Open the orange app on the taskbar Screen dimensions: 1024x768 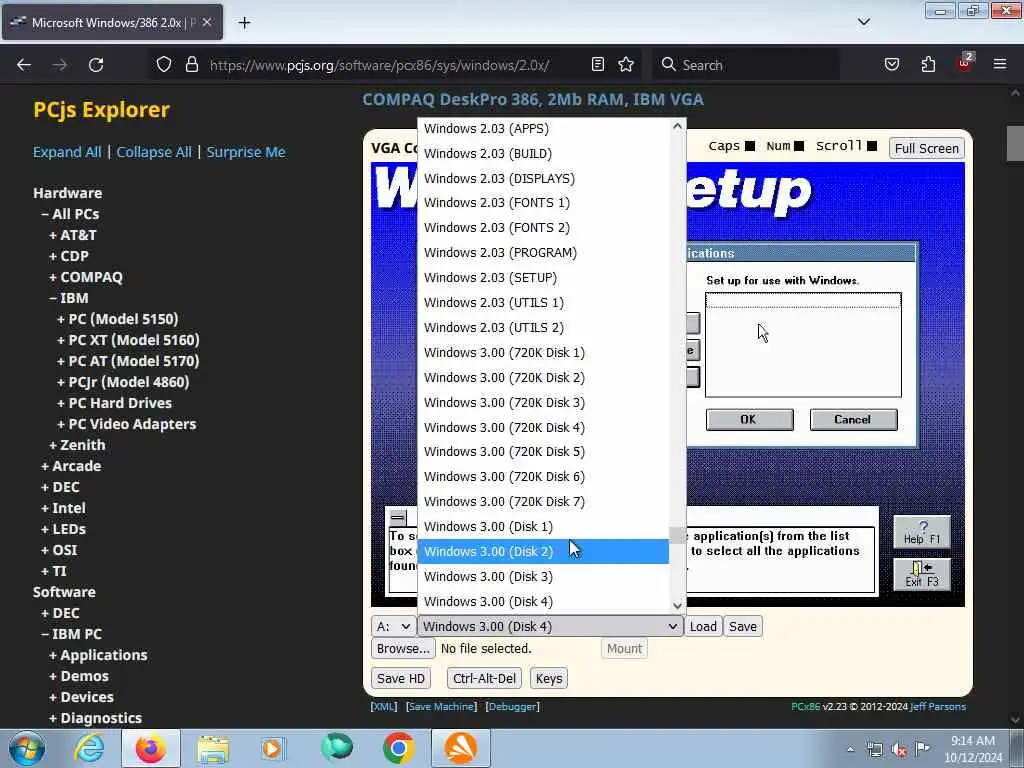coord(460,748)
